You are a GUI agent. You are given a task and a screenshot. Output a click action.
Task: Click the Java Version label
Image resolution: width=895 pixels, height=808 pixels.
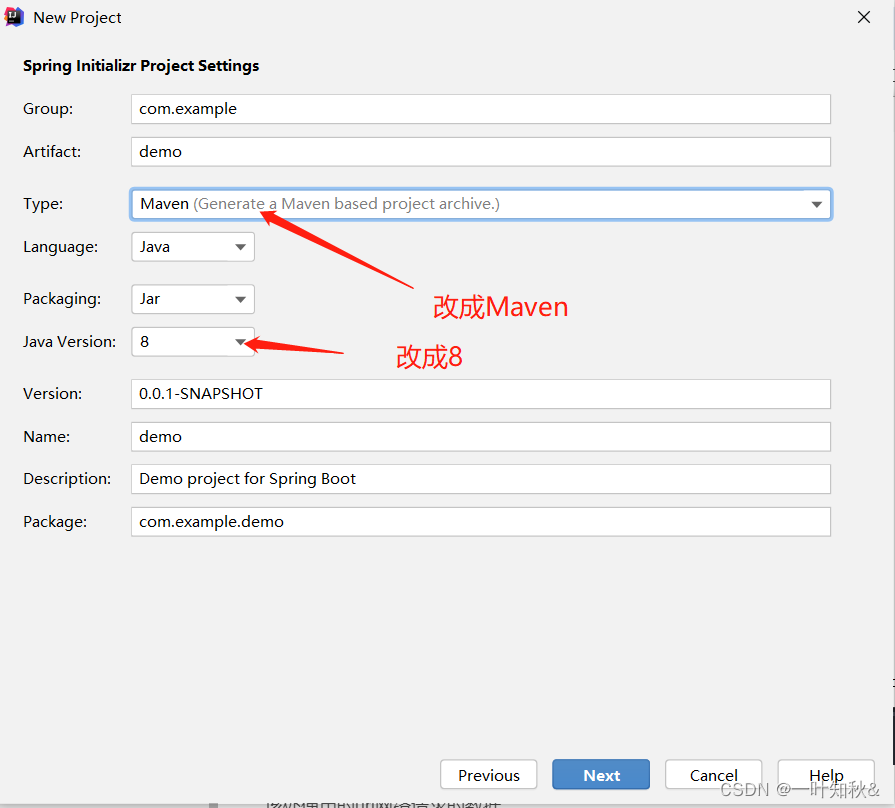click(x=69, y=342)
